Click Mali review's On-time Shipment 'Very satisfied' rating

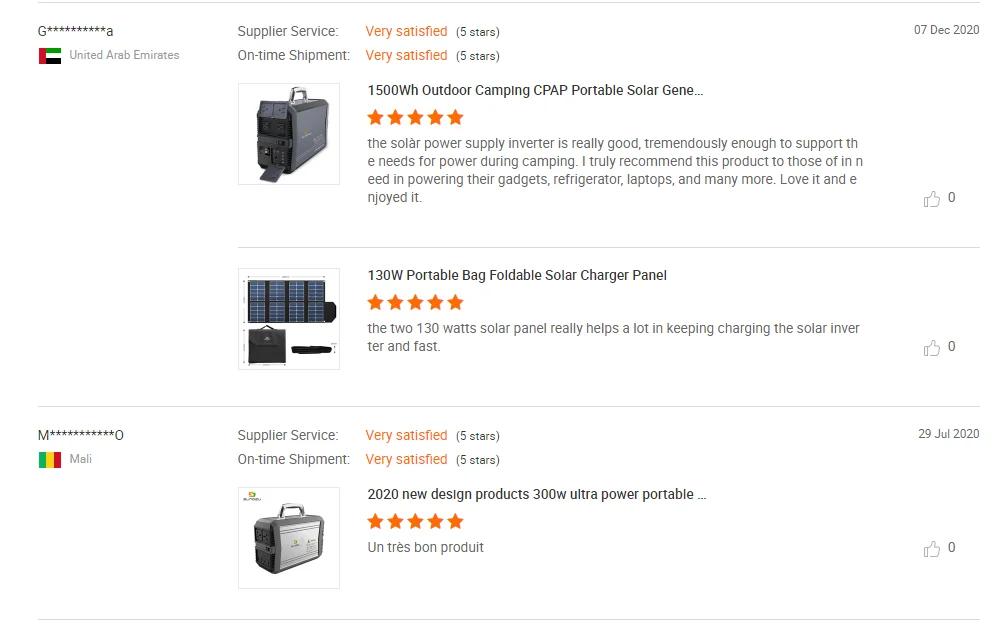[x=406, y=460]
